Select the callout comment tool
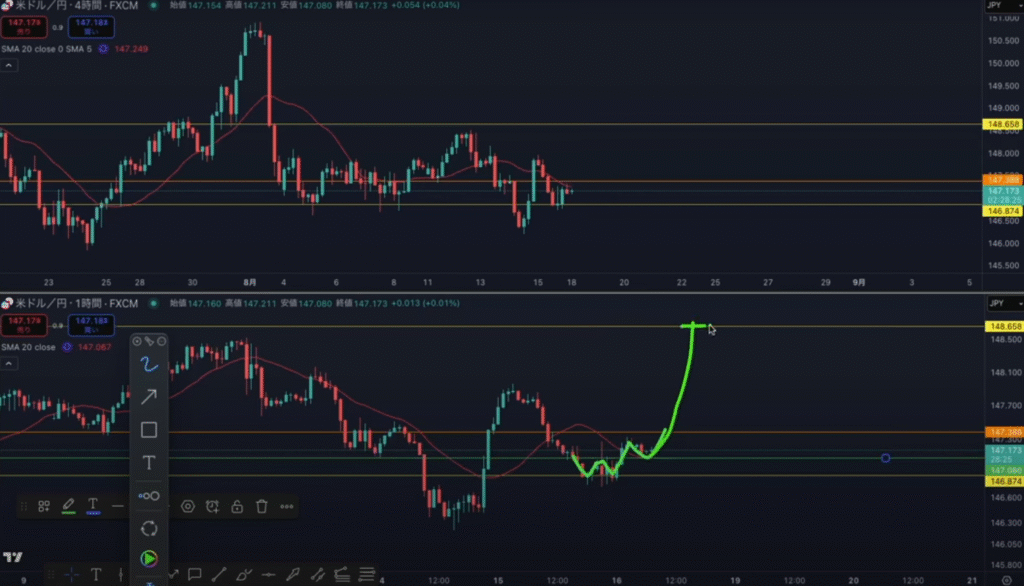Image resolution: width=1024 pixels, height=586 pixels. [195, 575]
